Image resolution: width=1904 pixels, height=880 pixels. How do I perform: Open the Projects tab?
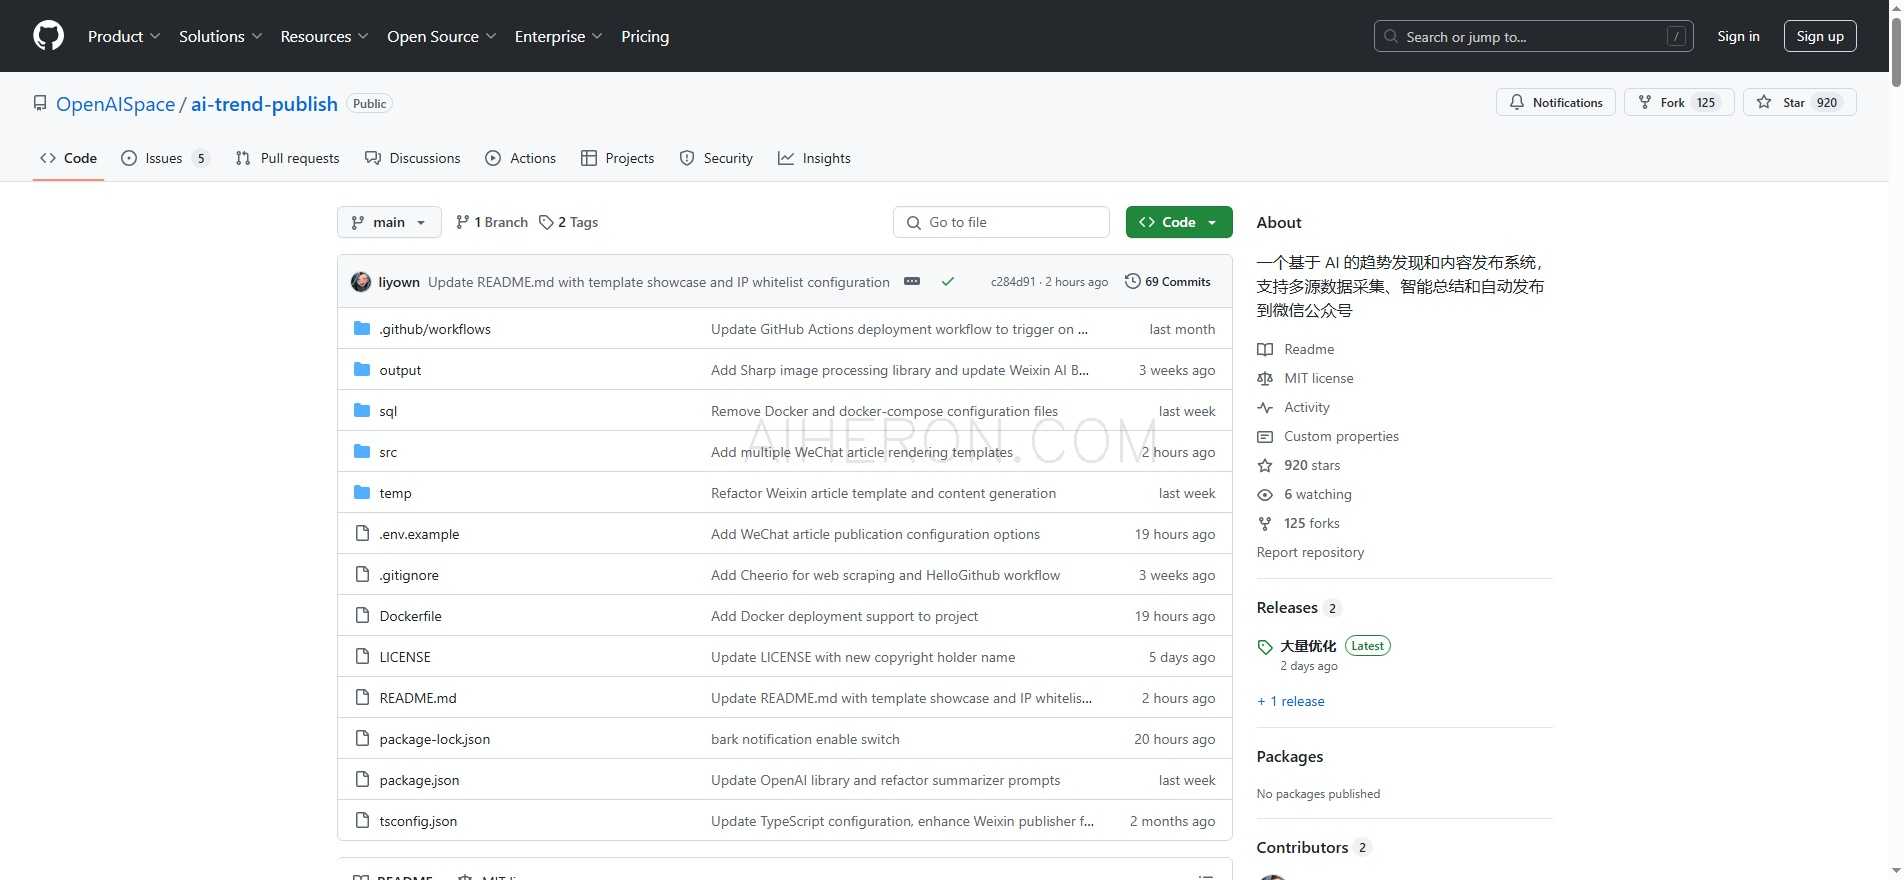617,158
